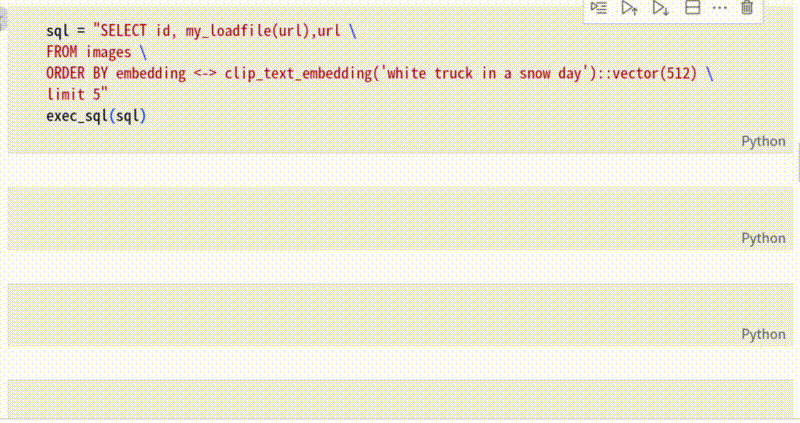Open Python language picker of third cell

pyautogui.click(x=763, y=334)
